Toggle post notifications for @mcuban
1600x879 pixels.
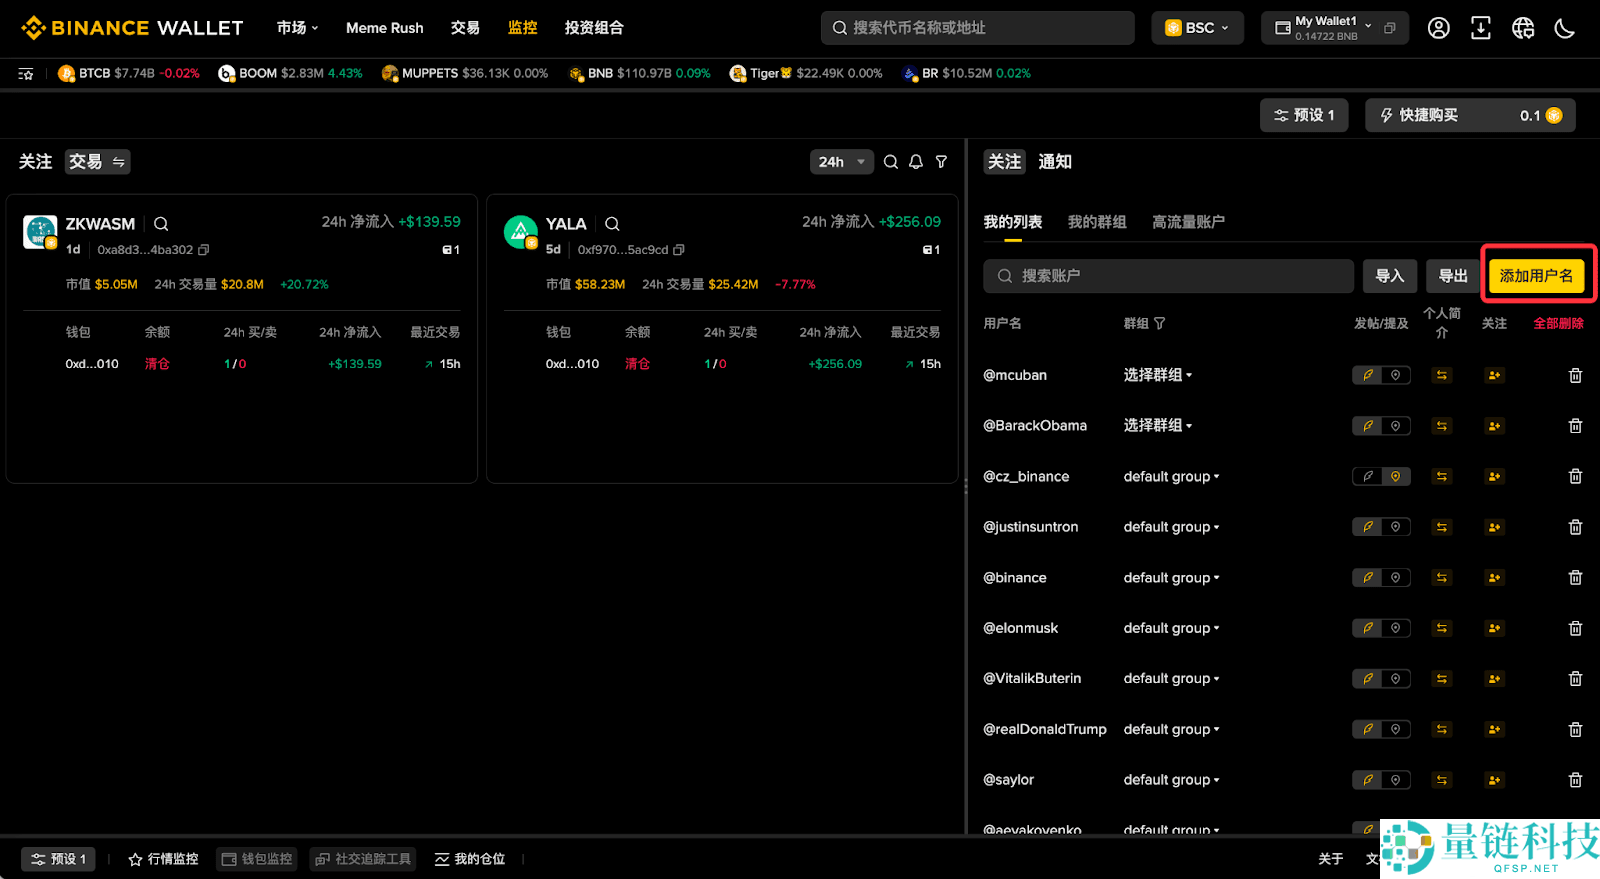(x=1367, y=375)
